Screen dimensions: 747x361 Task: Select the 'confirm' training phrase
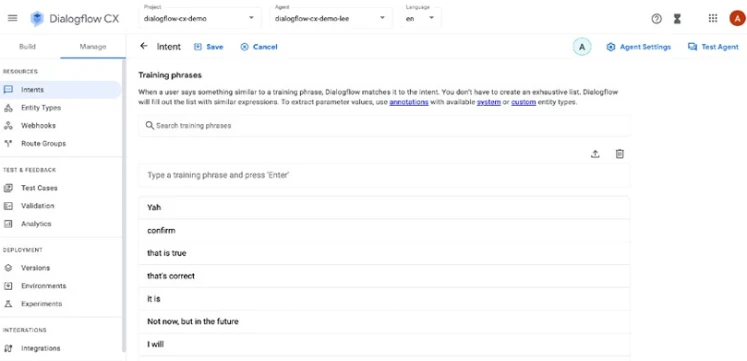pos(385,231)
